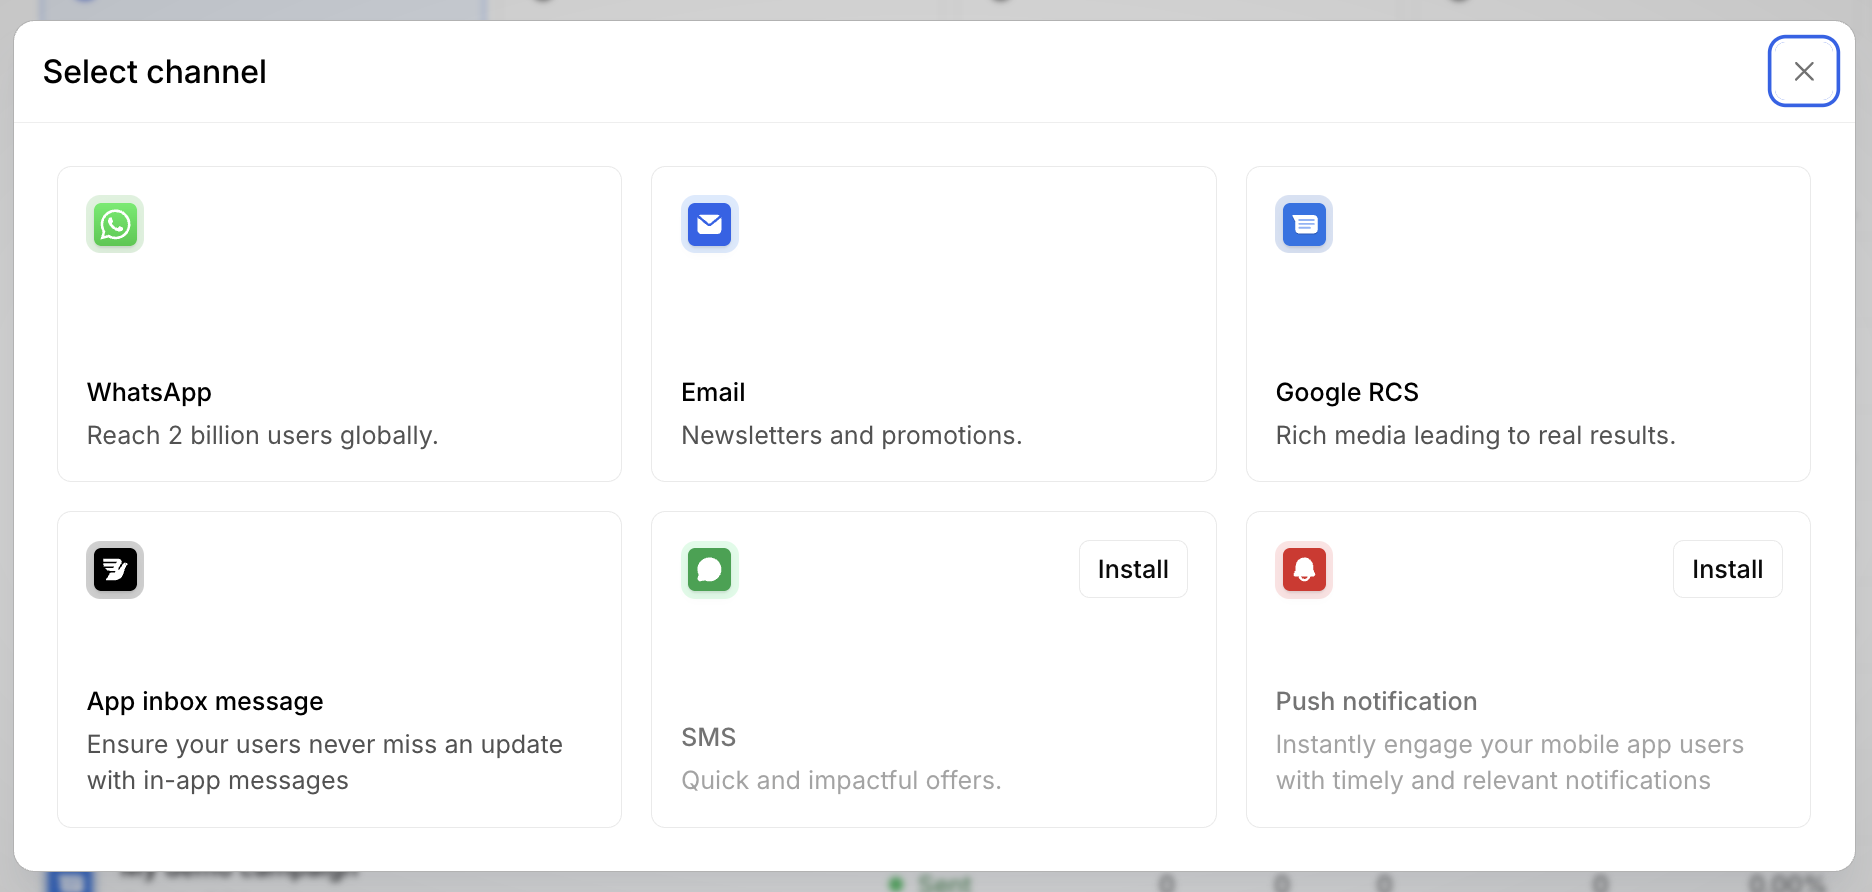Select the WhatsApp channel title
Viewport: 1872px width, 892px height.
click(149, 392)
